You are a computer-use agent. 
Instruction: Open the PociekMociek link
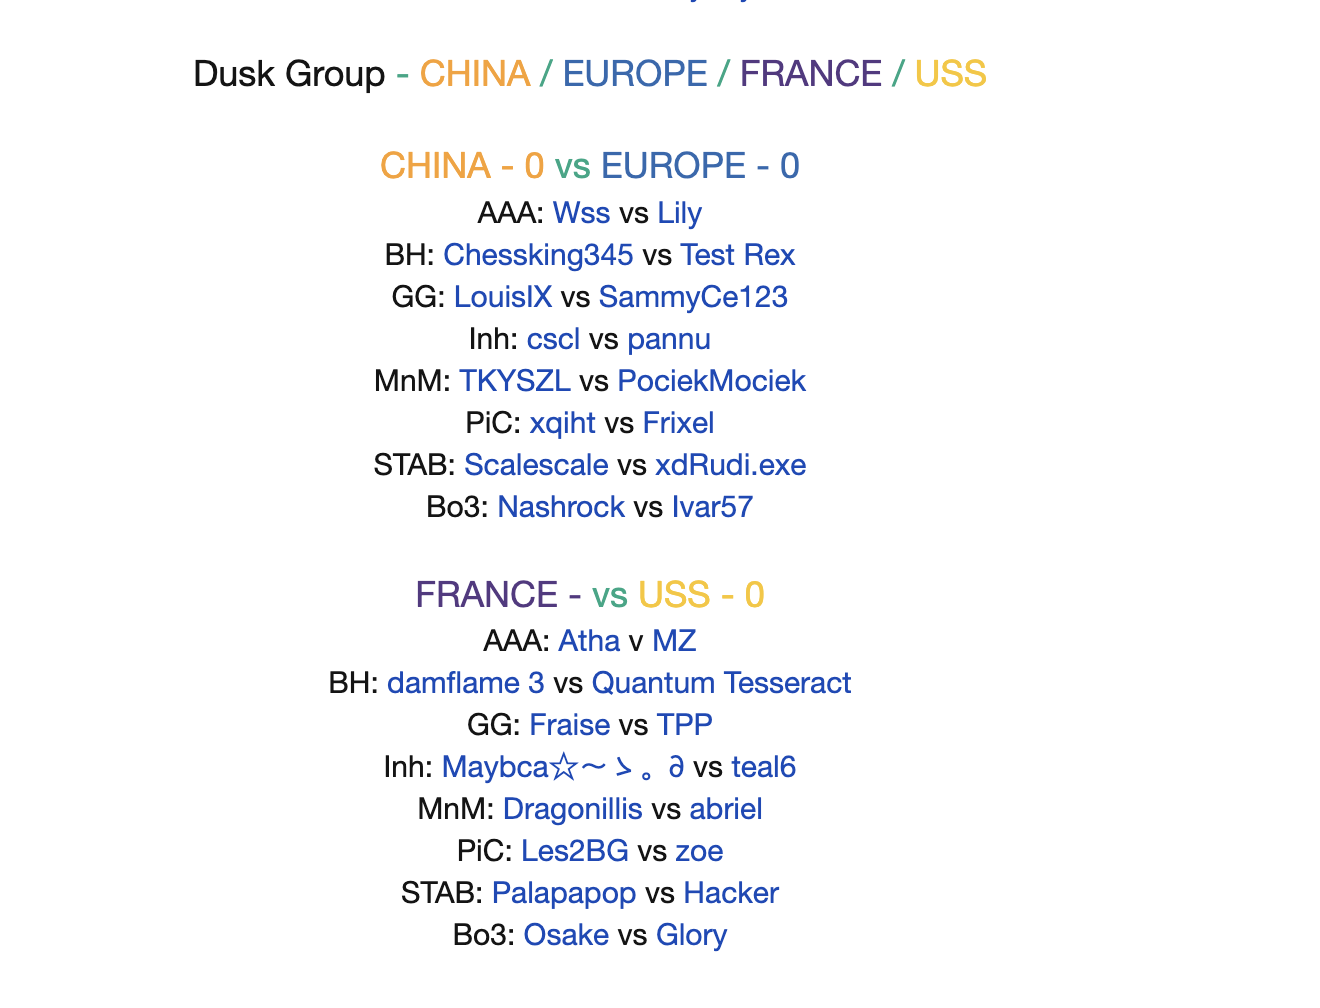712,381
